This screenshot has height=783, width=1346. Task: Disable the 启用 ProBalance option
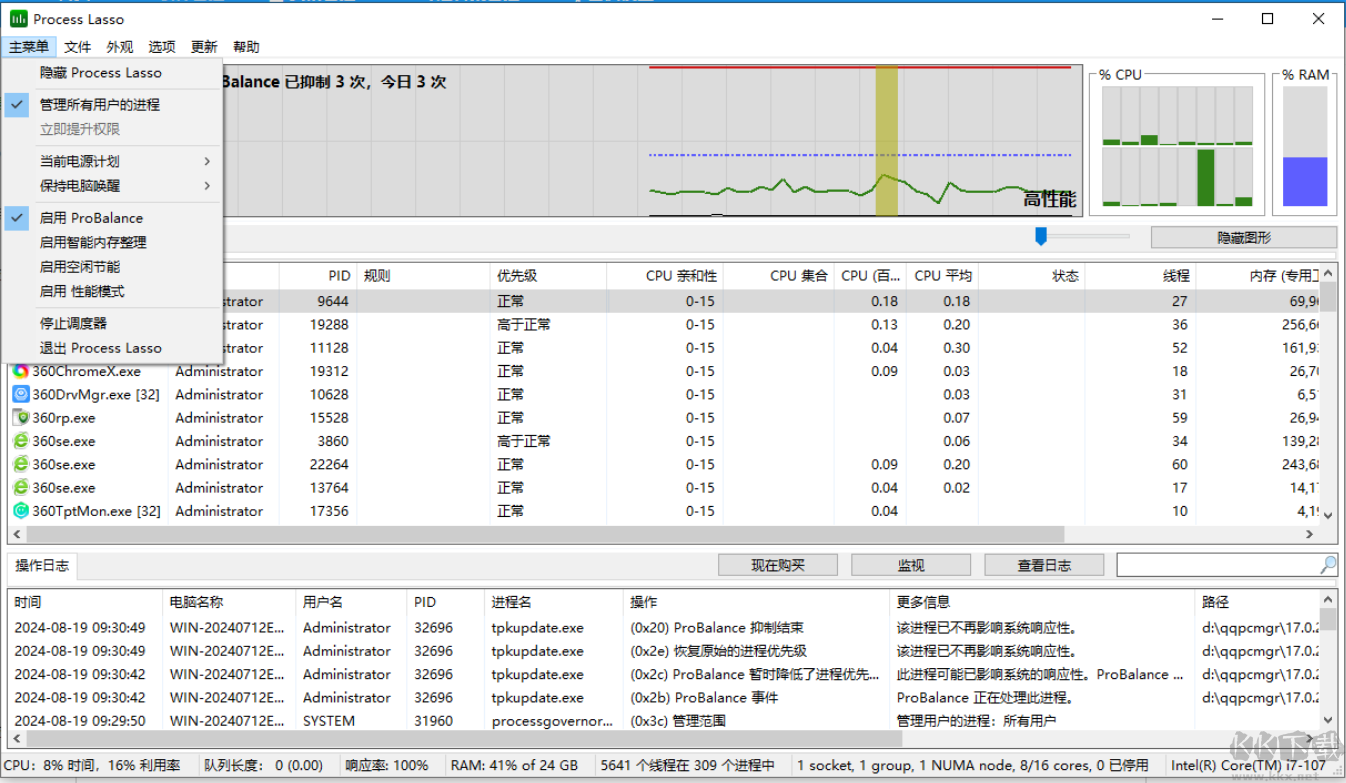click(91, 218)
